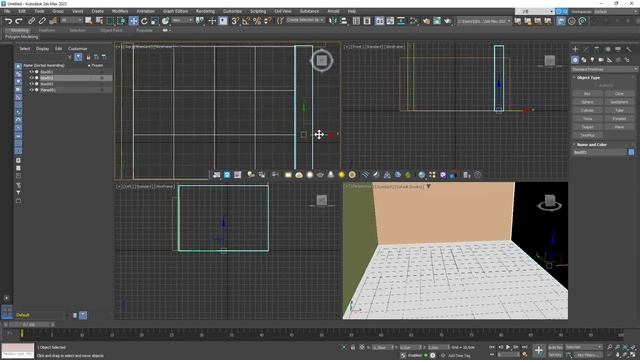
Task: Activate the Select and Scale tool
Action: [x=155, y=21]
